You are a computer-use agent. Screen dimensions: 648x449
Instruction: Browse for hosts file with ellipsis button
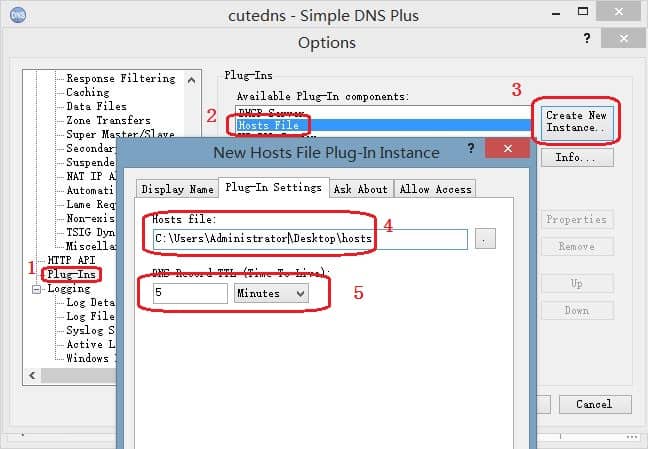coord(485,239)
